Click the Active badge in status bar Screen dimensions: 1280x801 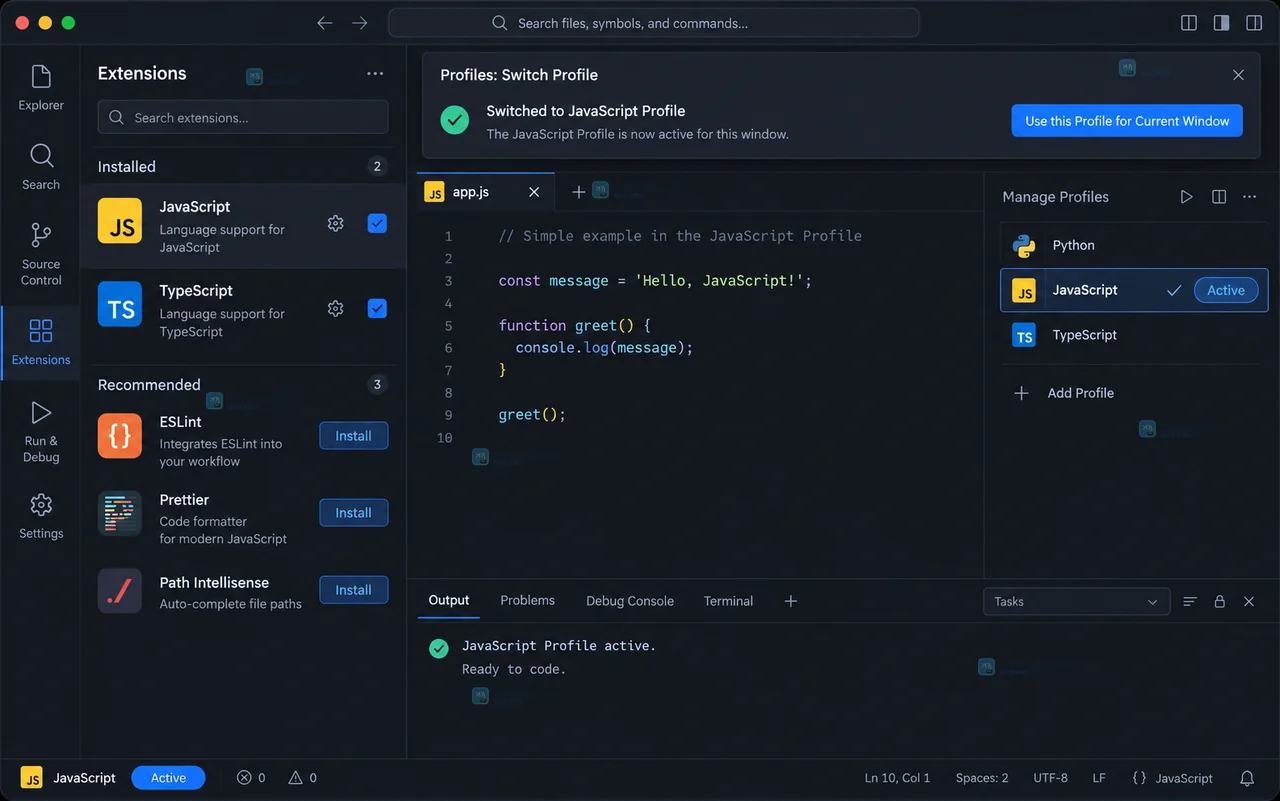pyautogui.click(x=168, y=778)
